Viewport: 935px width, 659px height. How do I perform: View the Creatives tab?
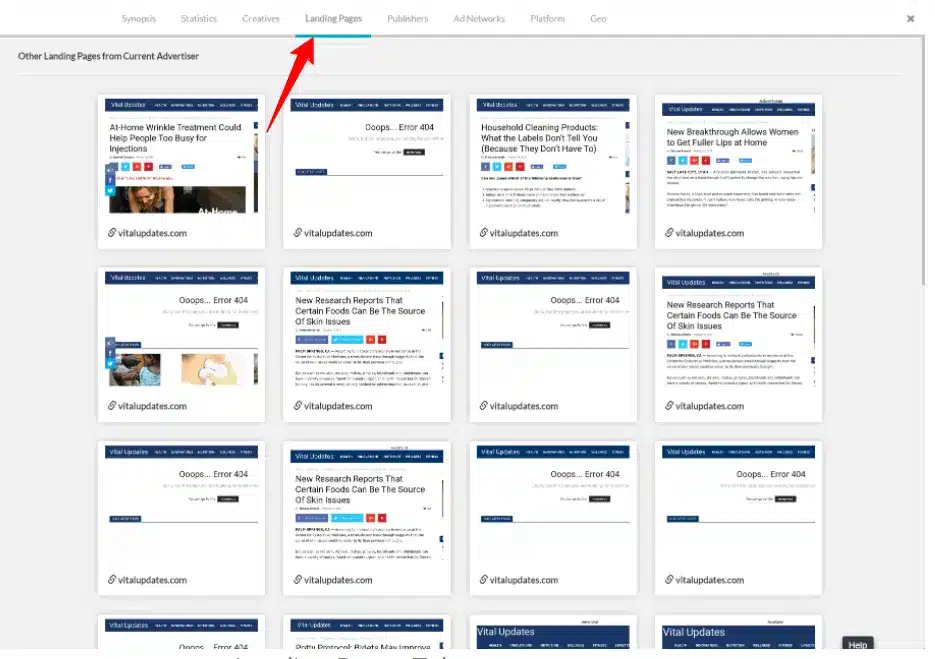coord(261,18)
